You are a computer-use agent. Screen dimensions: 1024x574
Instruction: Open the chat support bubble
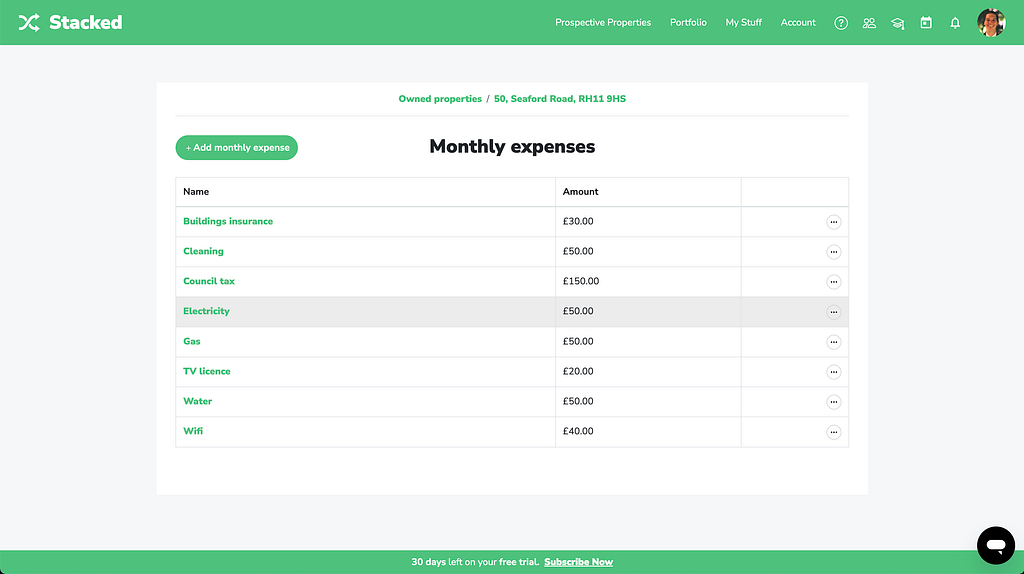pos(995,545)
